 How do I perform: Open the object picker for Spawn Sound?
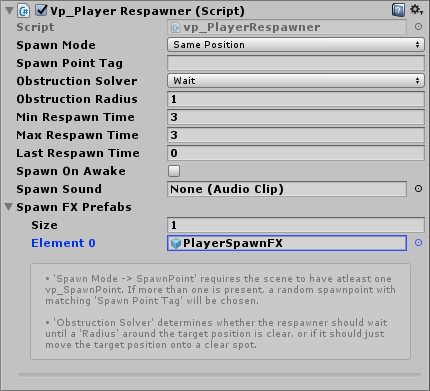coord(418,189)
